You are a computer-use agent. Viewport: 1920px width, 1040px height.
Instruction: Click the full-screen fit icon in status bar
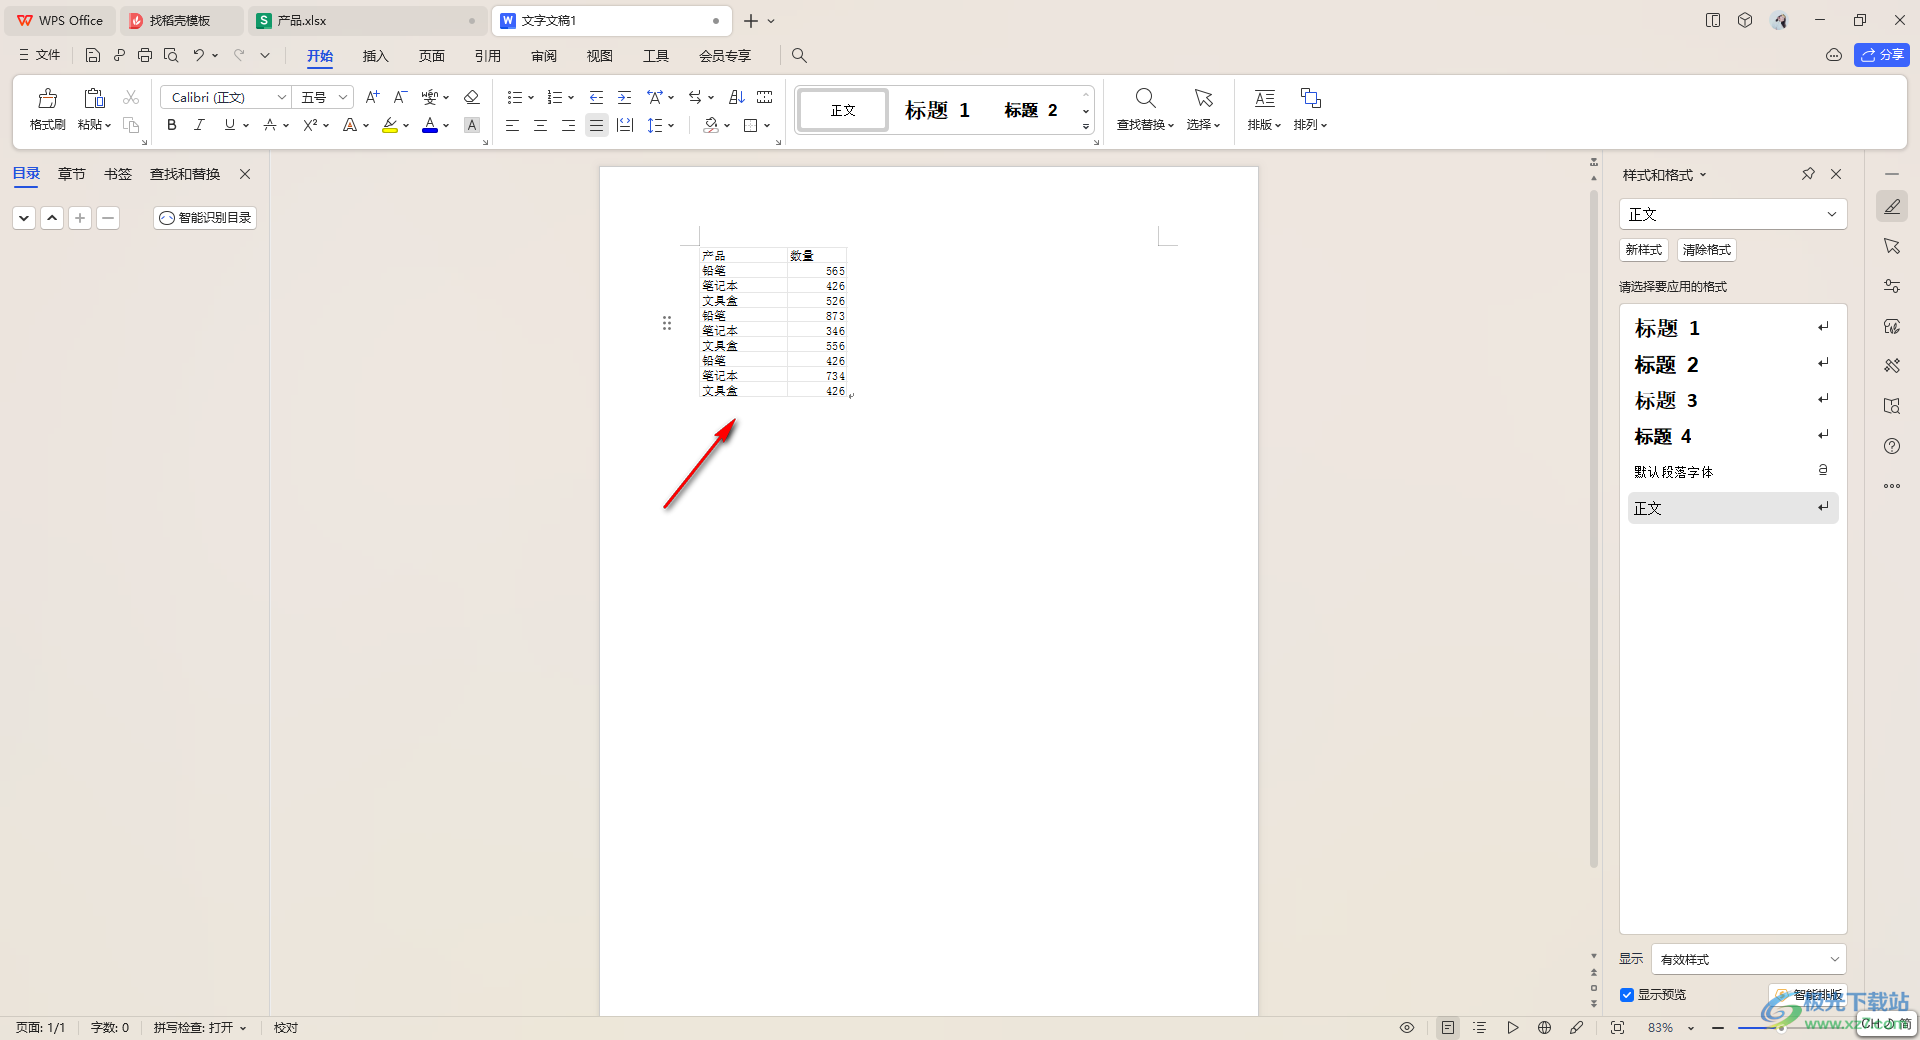(x=1618, y=1028)
